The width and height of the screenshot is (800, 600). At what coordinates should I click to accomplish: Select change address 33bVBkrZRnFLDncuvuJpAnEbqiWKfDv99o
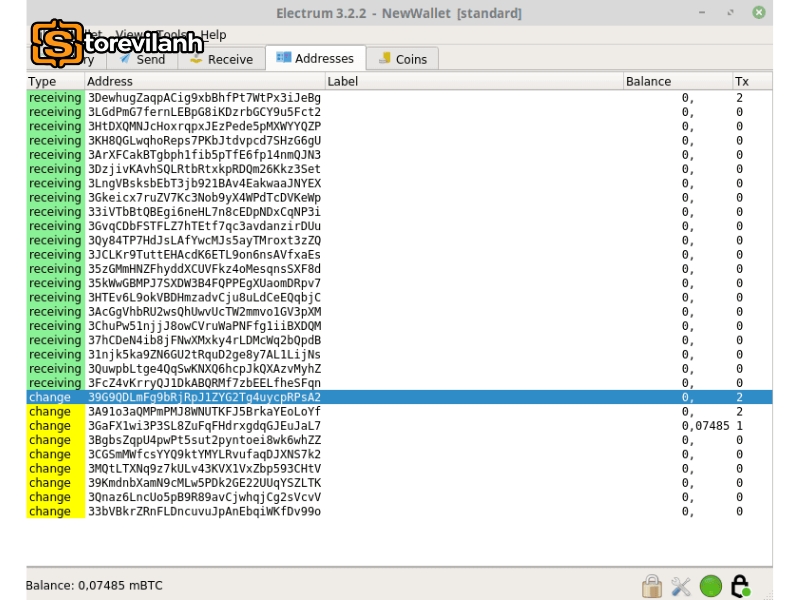[x=204, y=512]
